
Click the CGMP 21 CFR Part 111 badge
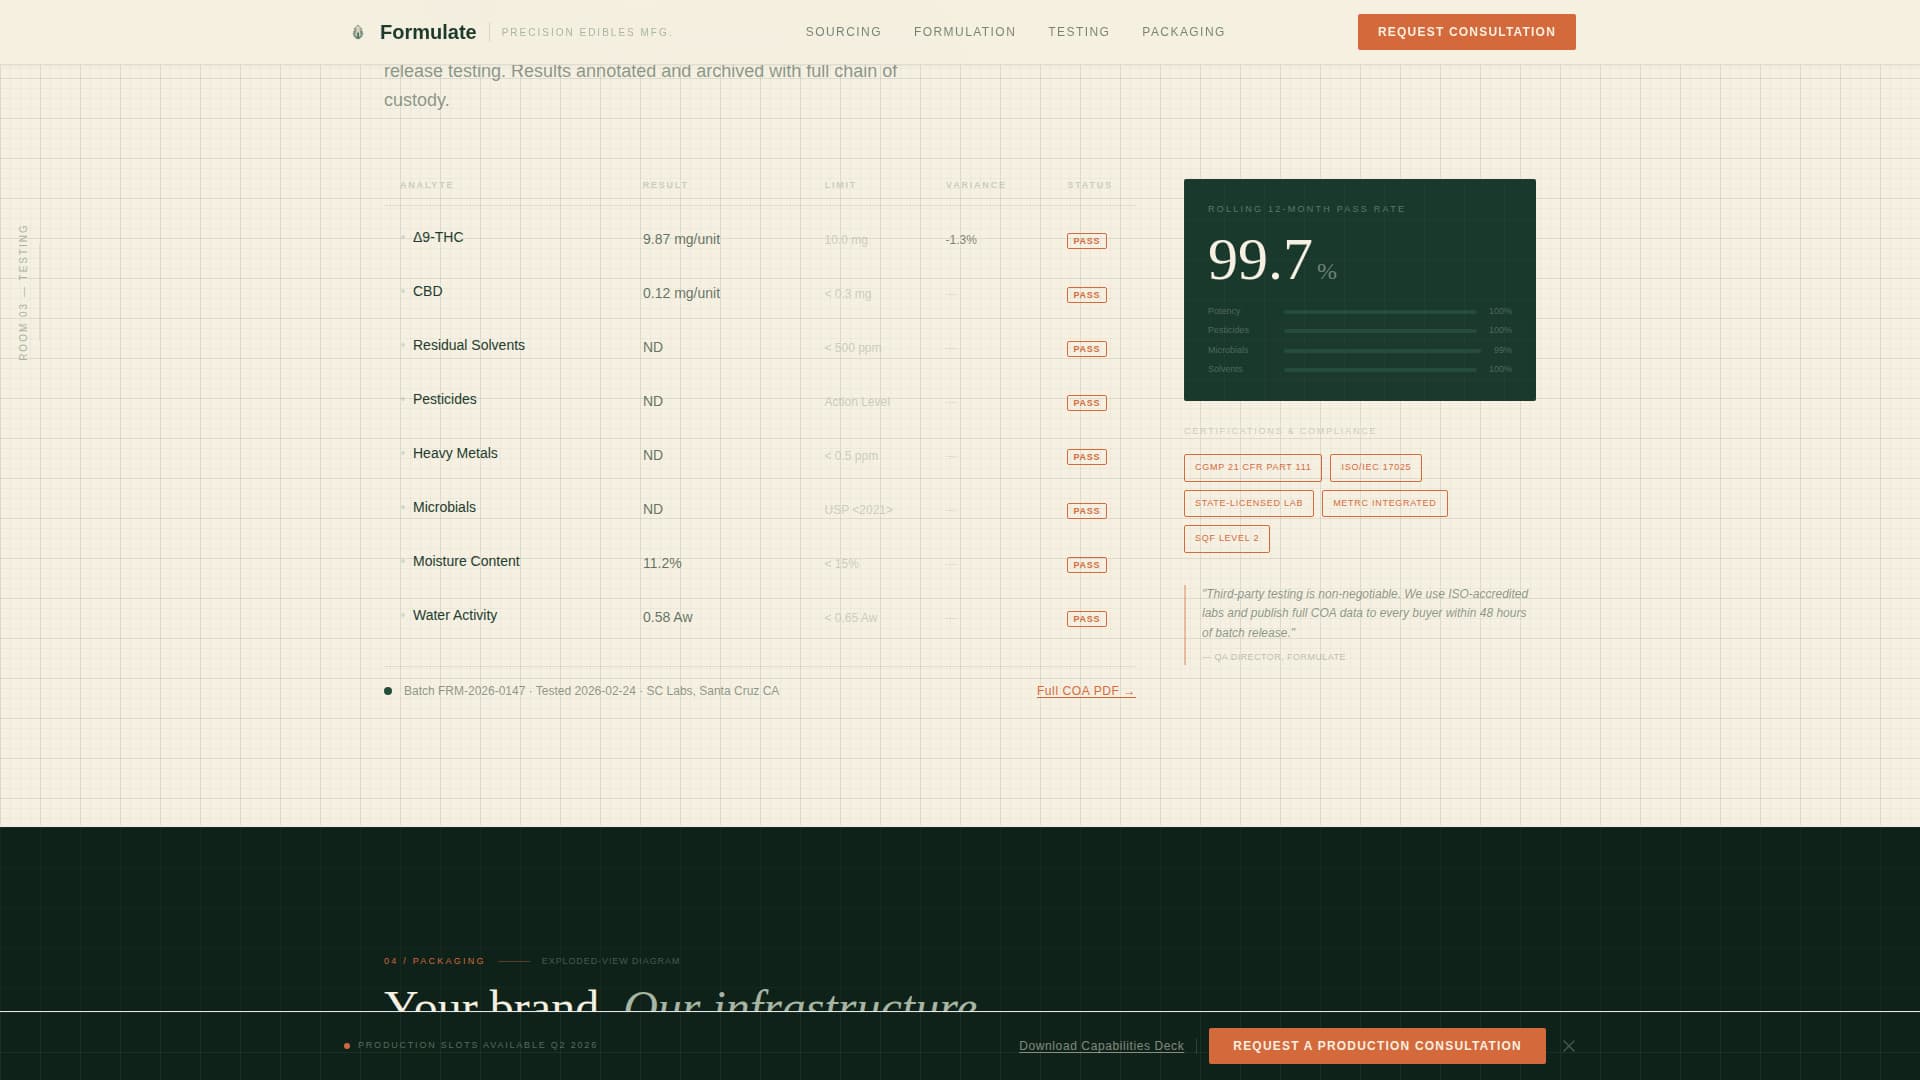tap(1252, 467)
